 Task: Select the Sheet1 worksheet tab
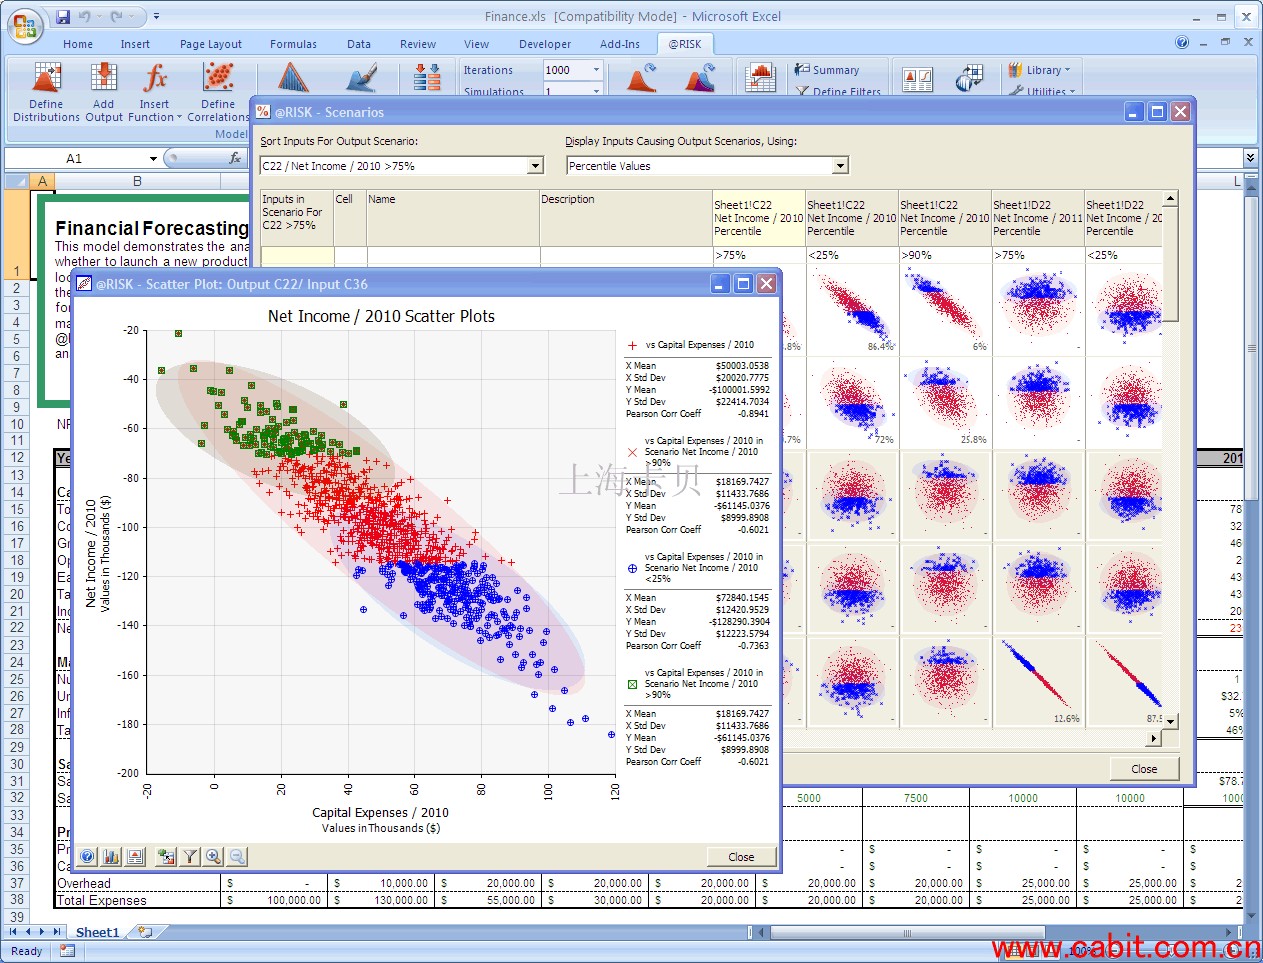pyautogui.click(x=97, y=932)
